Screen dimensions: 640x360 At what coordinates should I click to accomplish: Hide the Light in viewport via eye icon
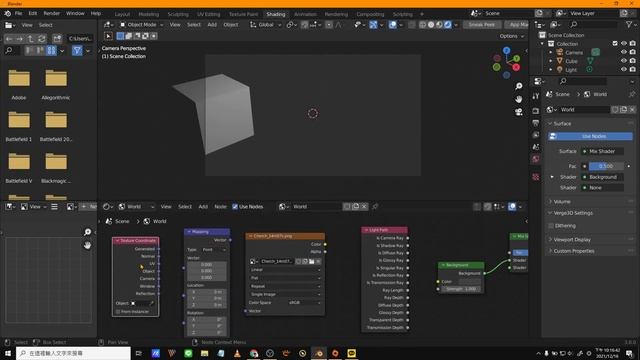point(624,70)
